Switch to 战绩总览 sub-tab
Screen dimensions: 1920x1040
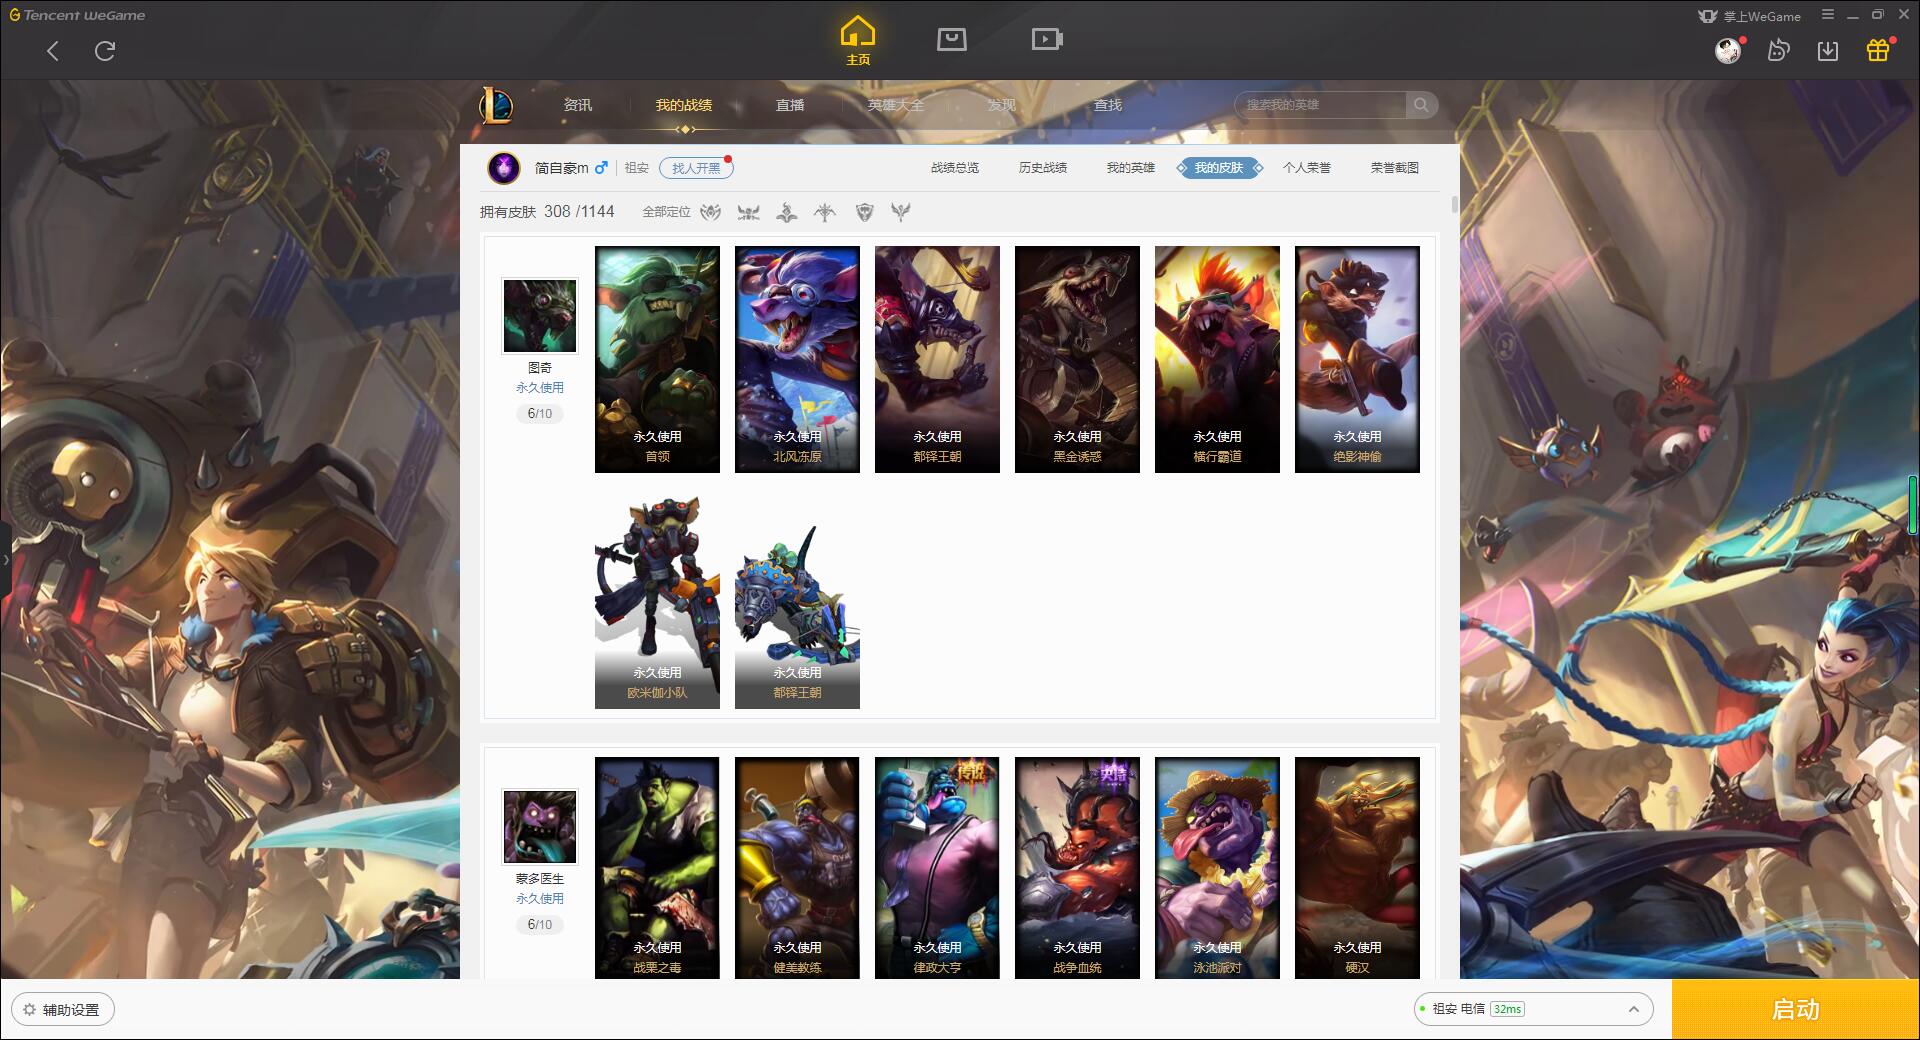pos(955,168)
